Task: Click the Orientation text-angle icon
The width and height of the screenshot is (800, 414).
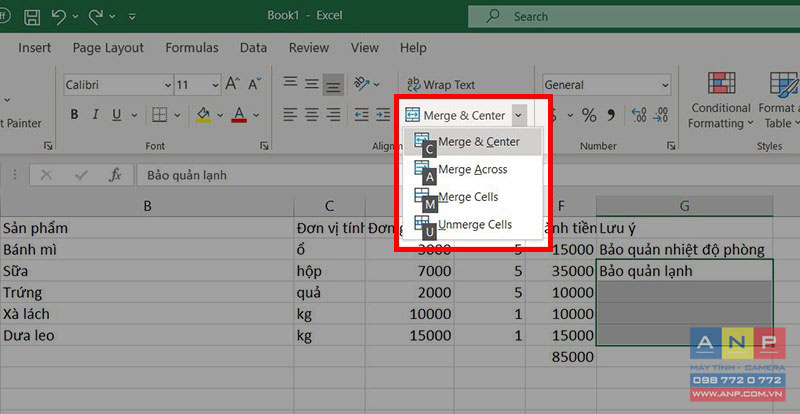Action: (362, 83)
